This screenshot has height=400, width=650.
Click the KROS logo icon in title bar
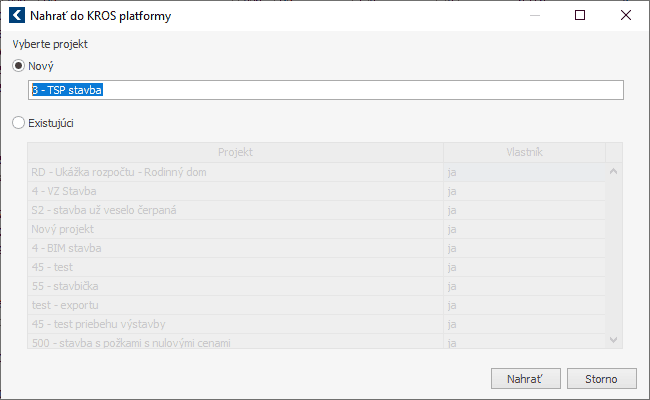click(x=17, y=15)
